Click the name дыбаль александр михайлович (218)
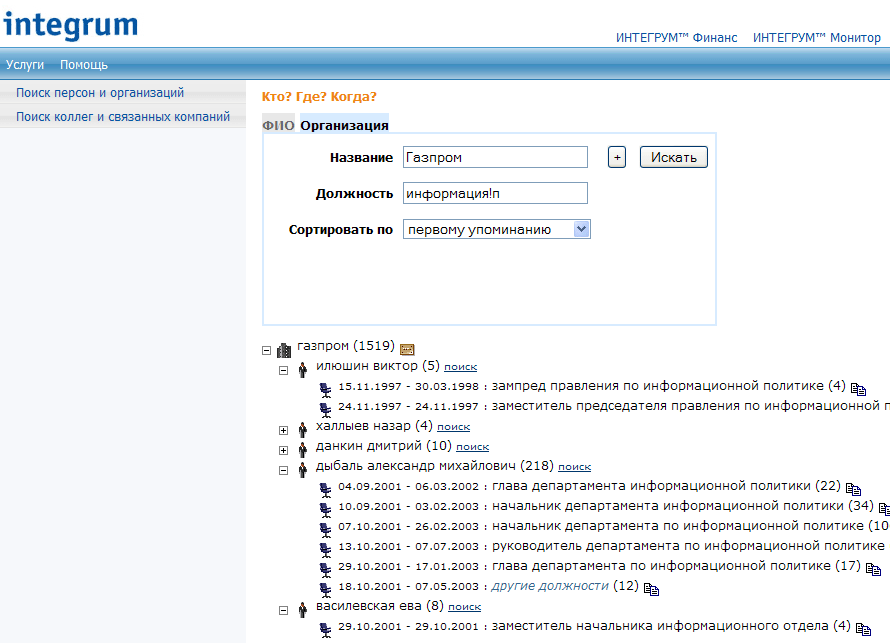The width and height of the screenshot is (890, 643). point(435,465)
